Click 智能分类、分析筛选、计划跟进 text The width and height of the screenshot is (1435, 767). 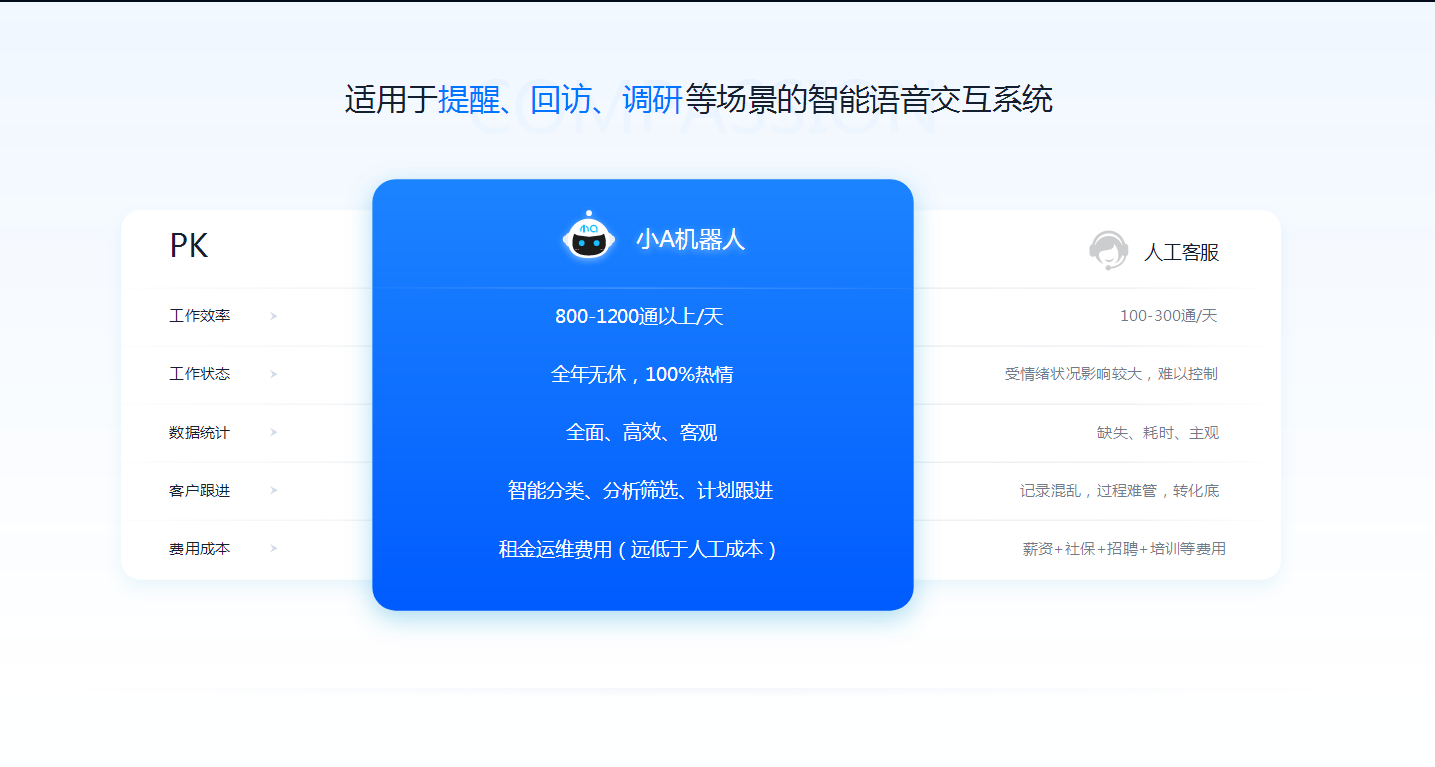click(x=640, y=491)
